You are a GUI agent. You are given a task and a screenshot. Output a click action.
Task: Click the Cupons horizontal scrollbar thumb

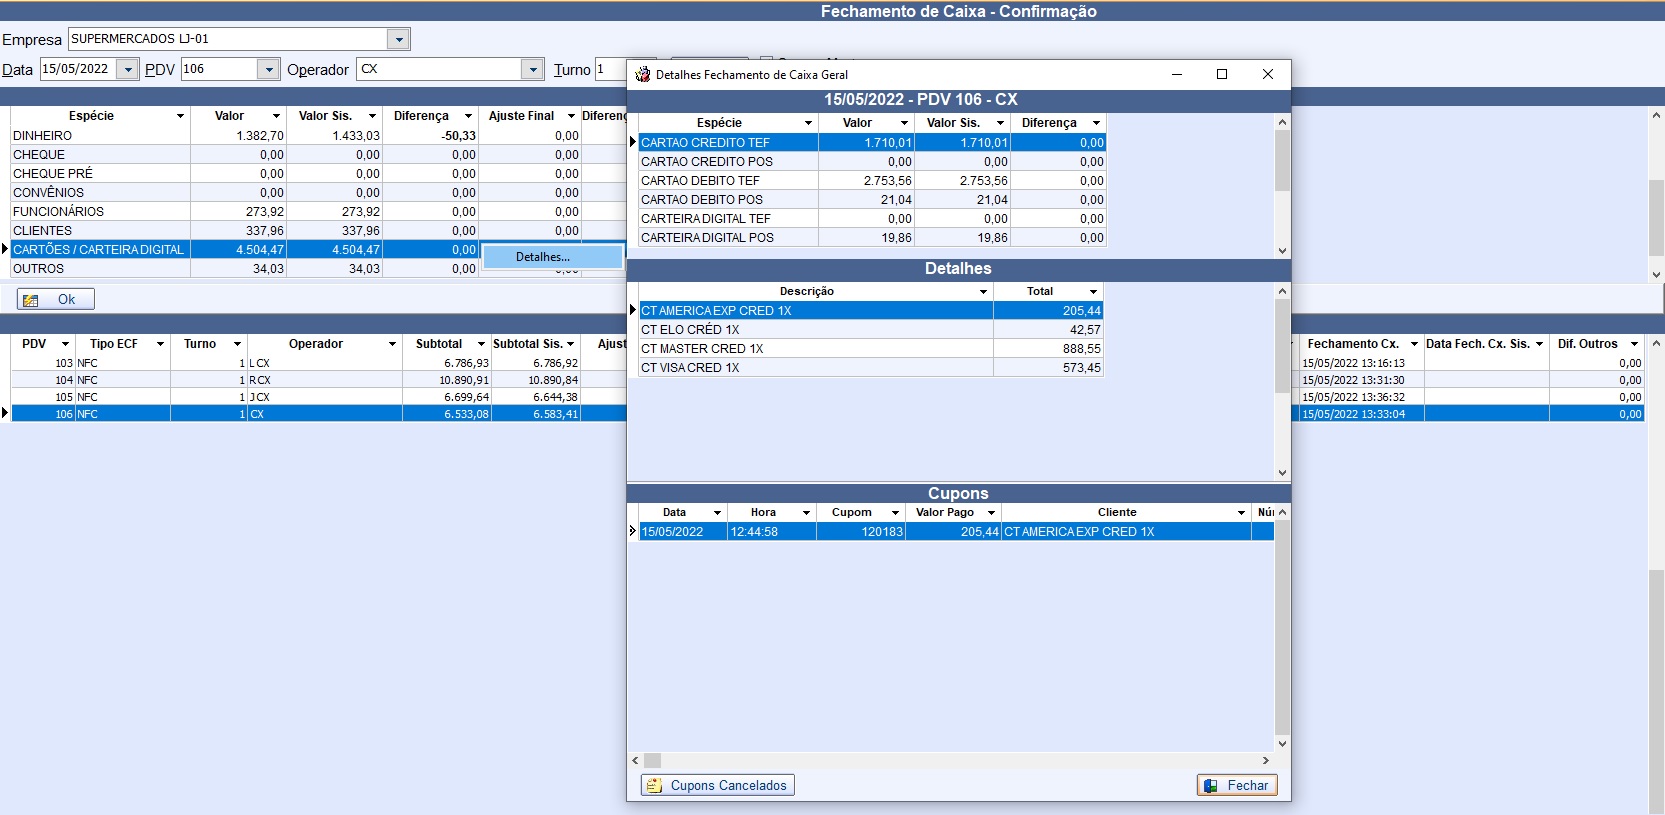point(652,761)
